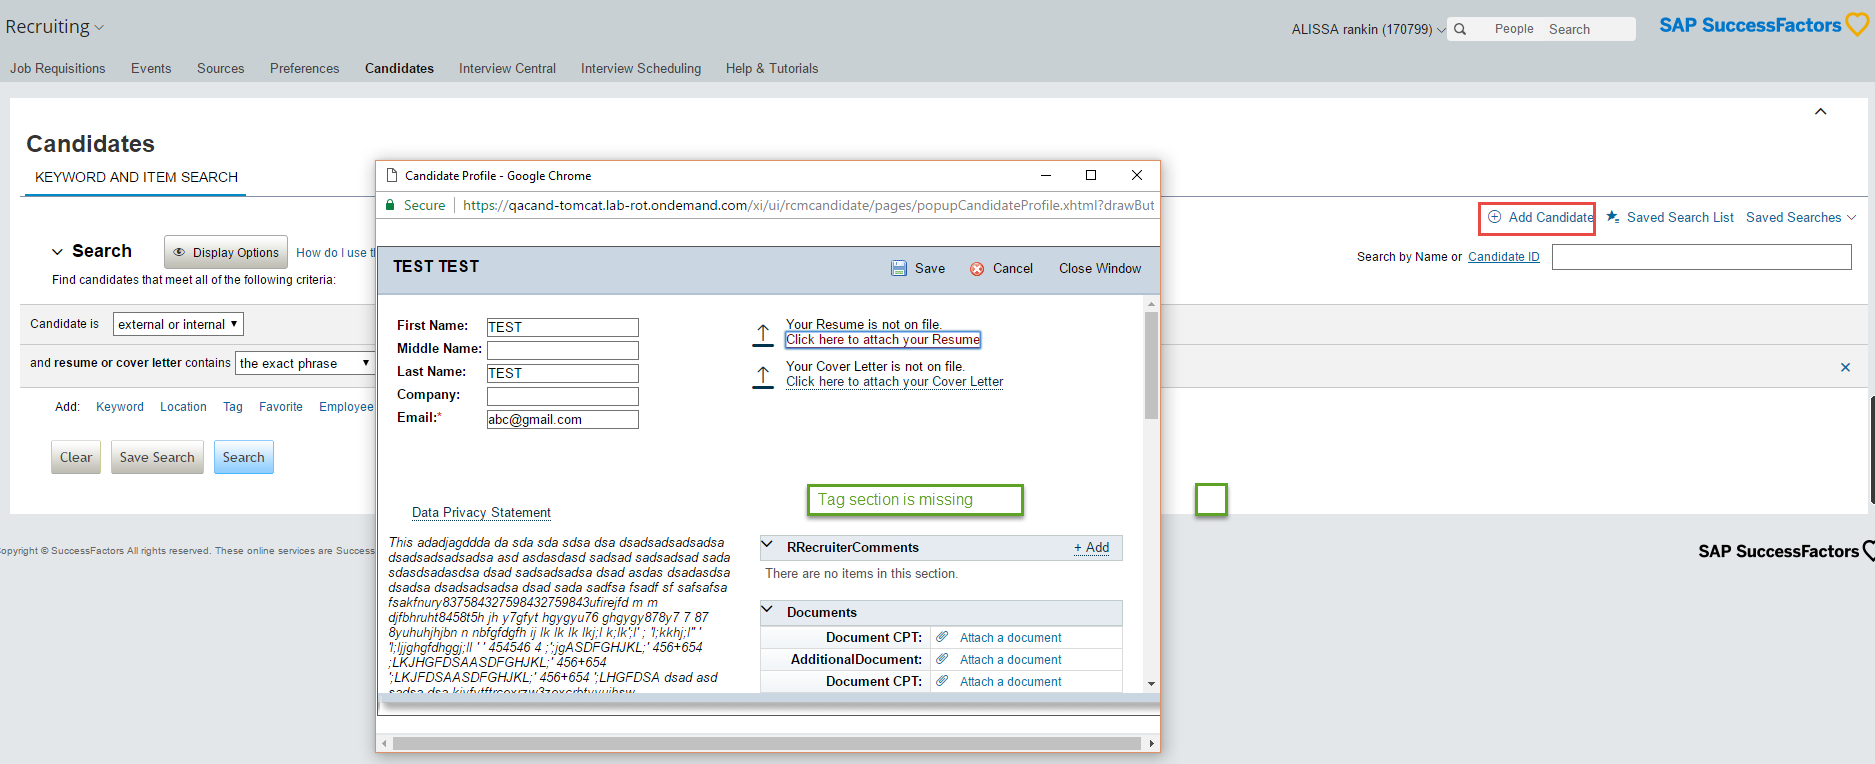
Task: Open Preferences menu item
Action: [305, 68]
